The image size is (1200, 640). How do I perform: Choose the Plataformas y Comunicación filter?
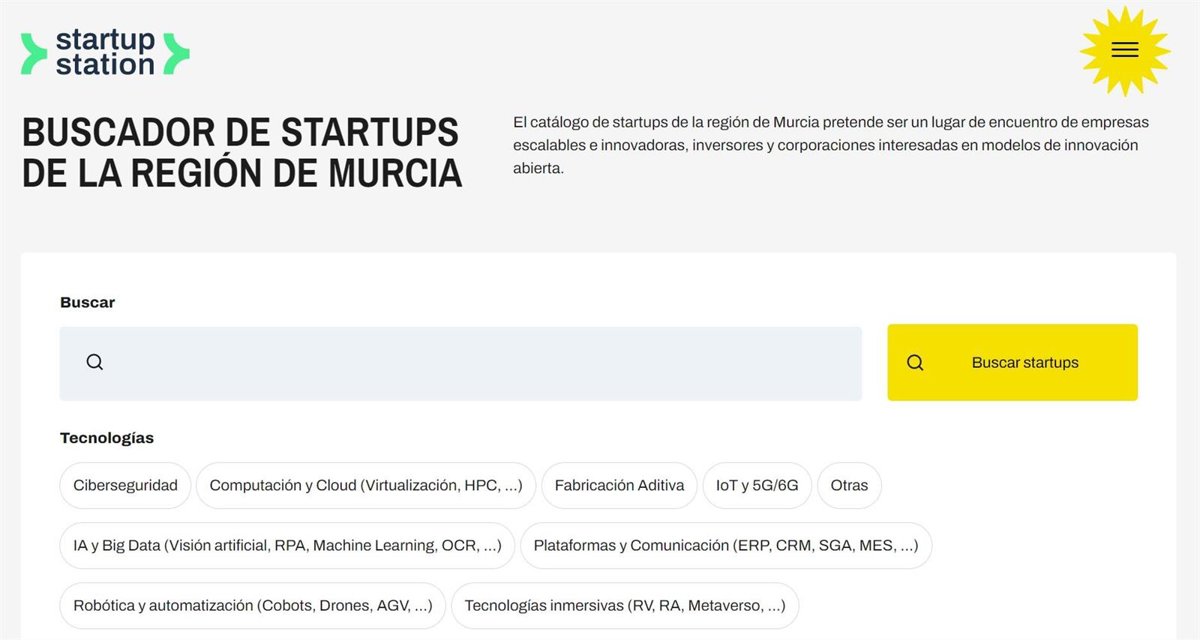(725, 546)
